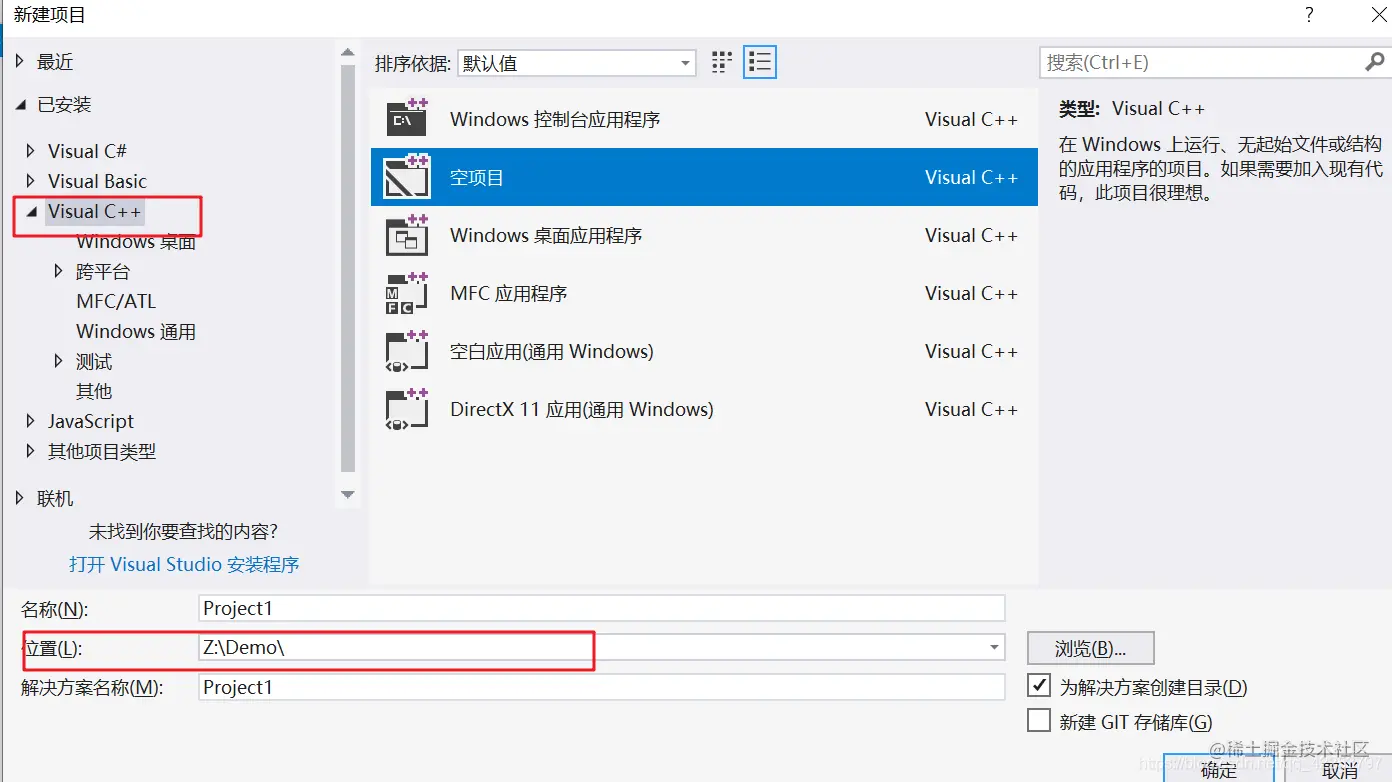Viewport: 1392px width, 782px height.
Task: Open the sort by dropdown
Action: 577,63
